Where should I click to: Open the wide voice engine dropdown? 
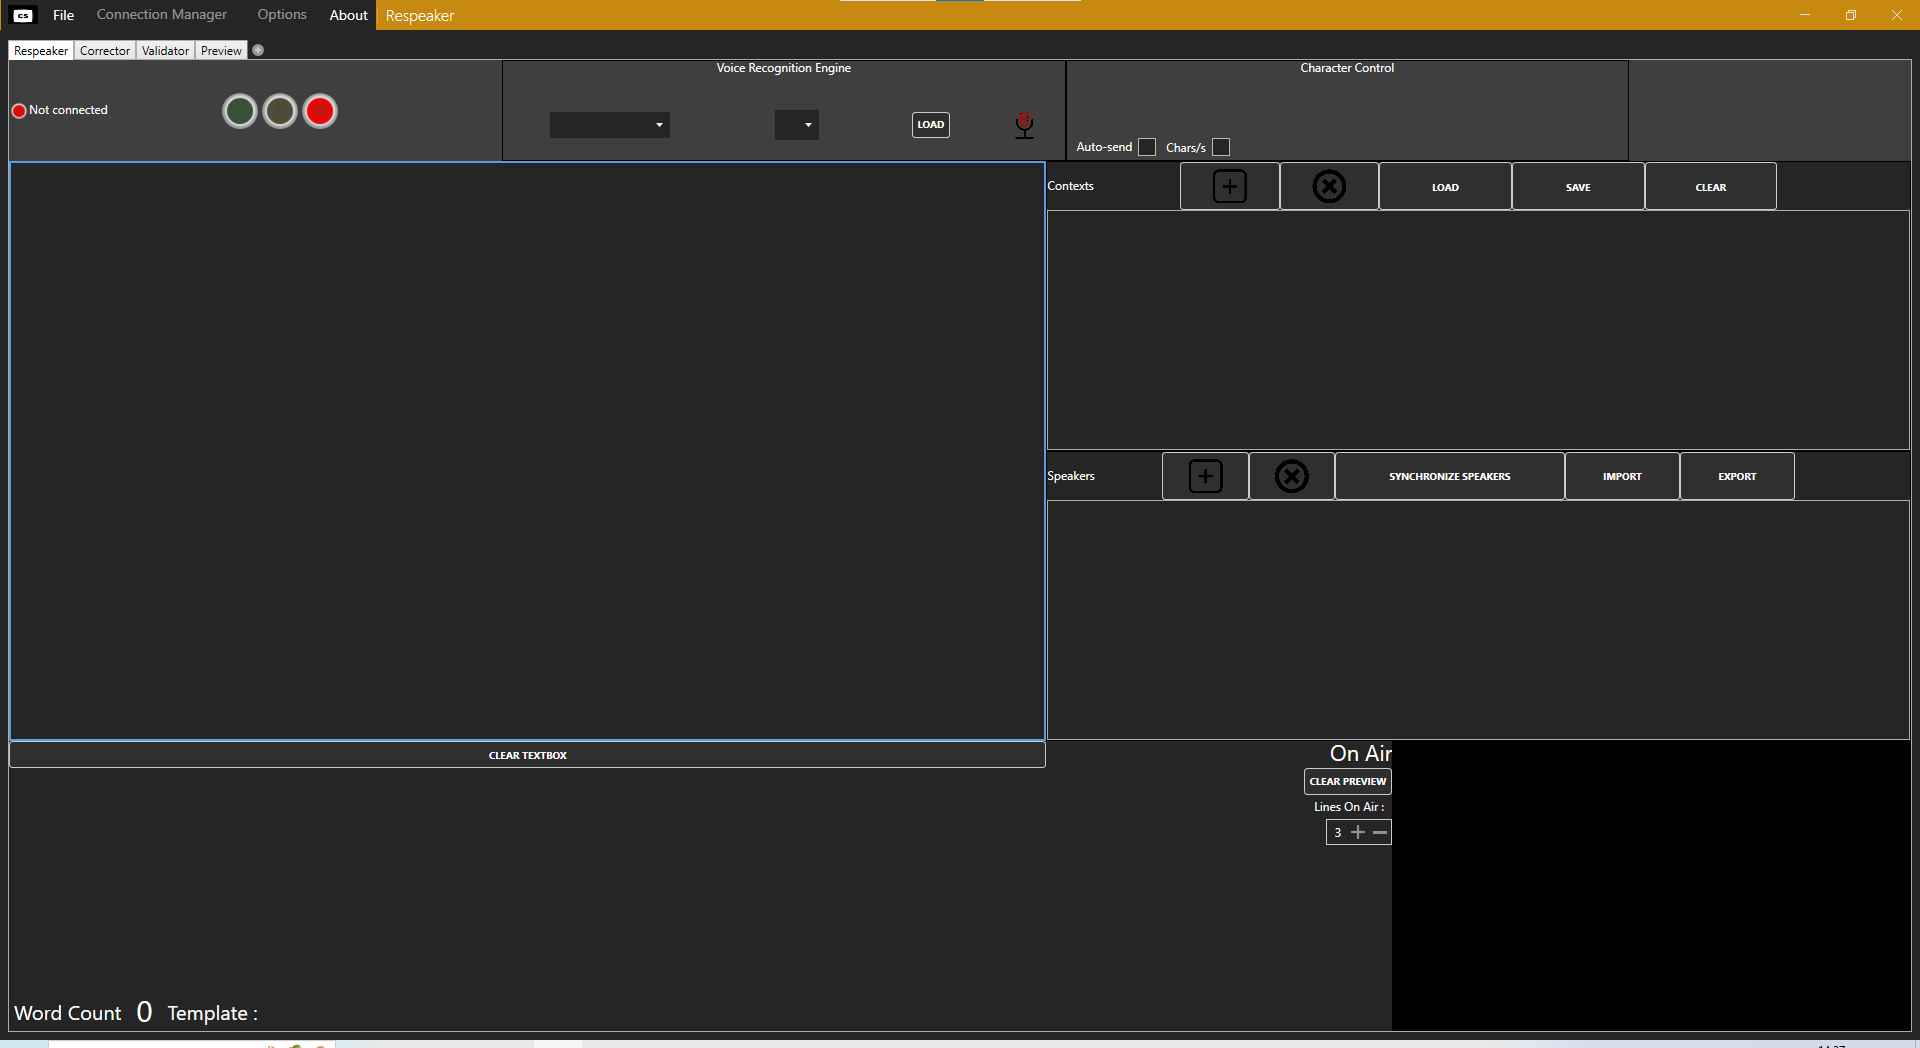click(609, 125)
